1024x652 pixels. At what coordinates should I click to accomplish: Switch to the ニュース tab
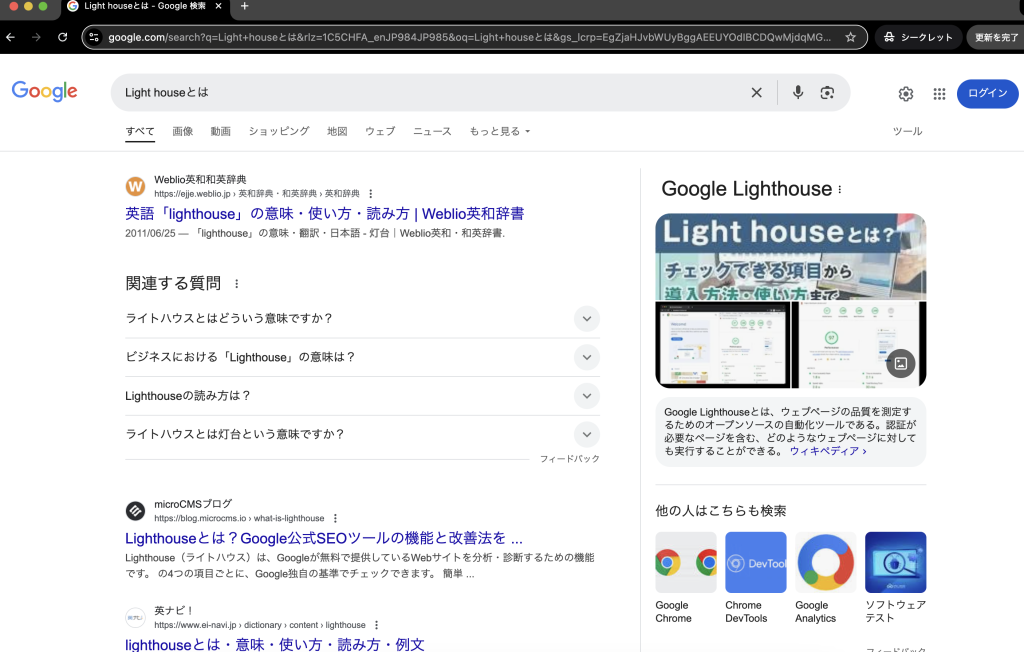click(x=432, y=131)
